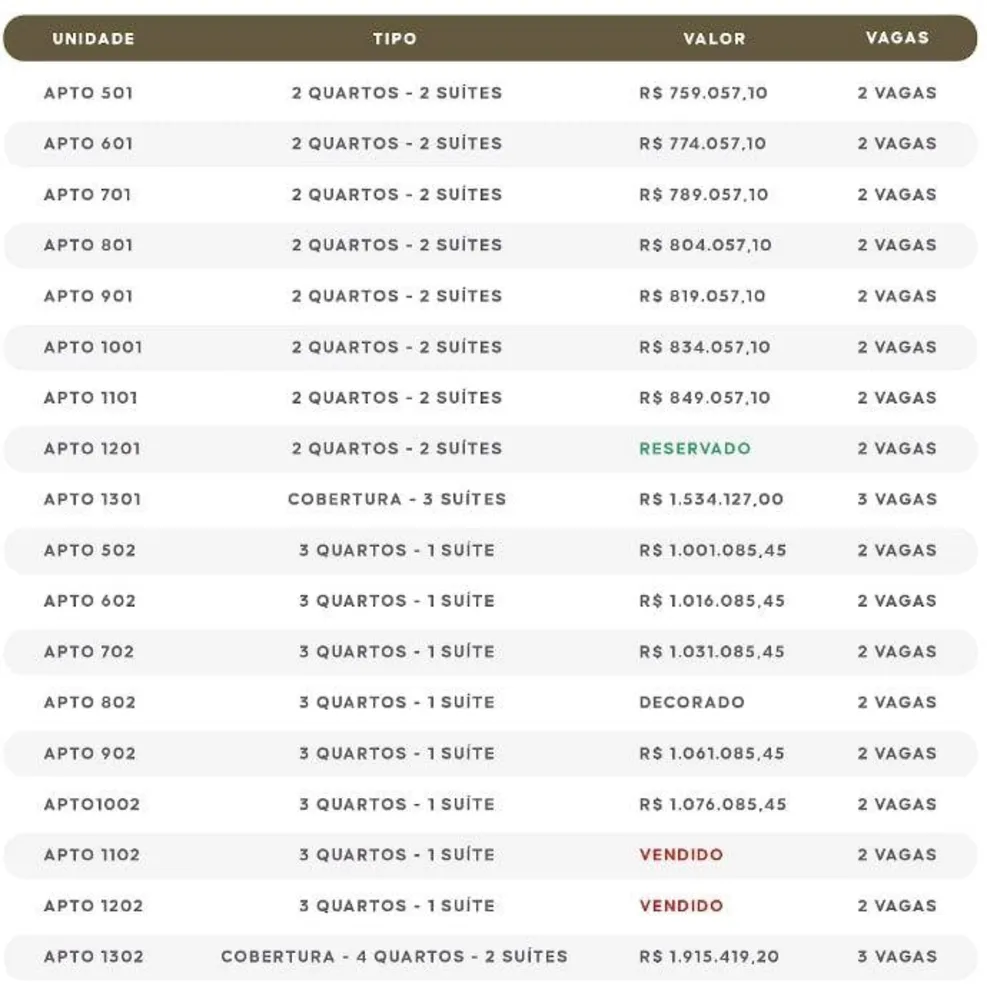Select the TIPO column header
The width and height of the screenshot is (987, 1000).
(x=395, y=39)
